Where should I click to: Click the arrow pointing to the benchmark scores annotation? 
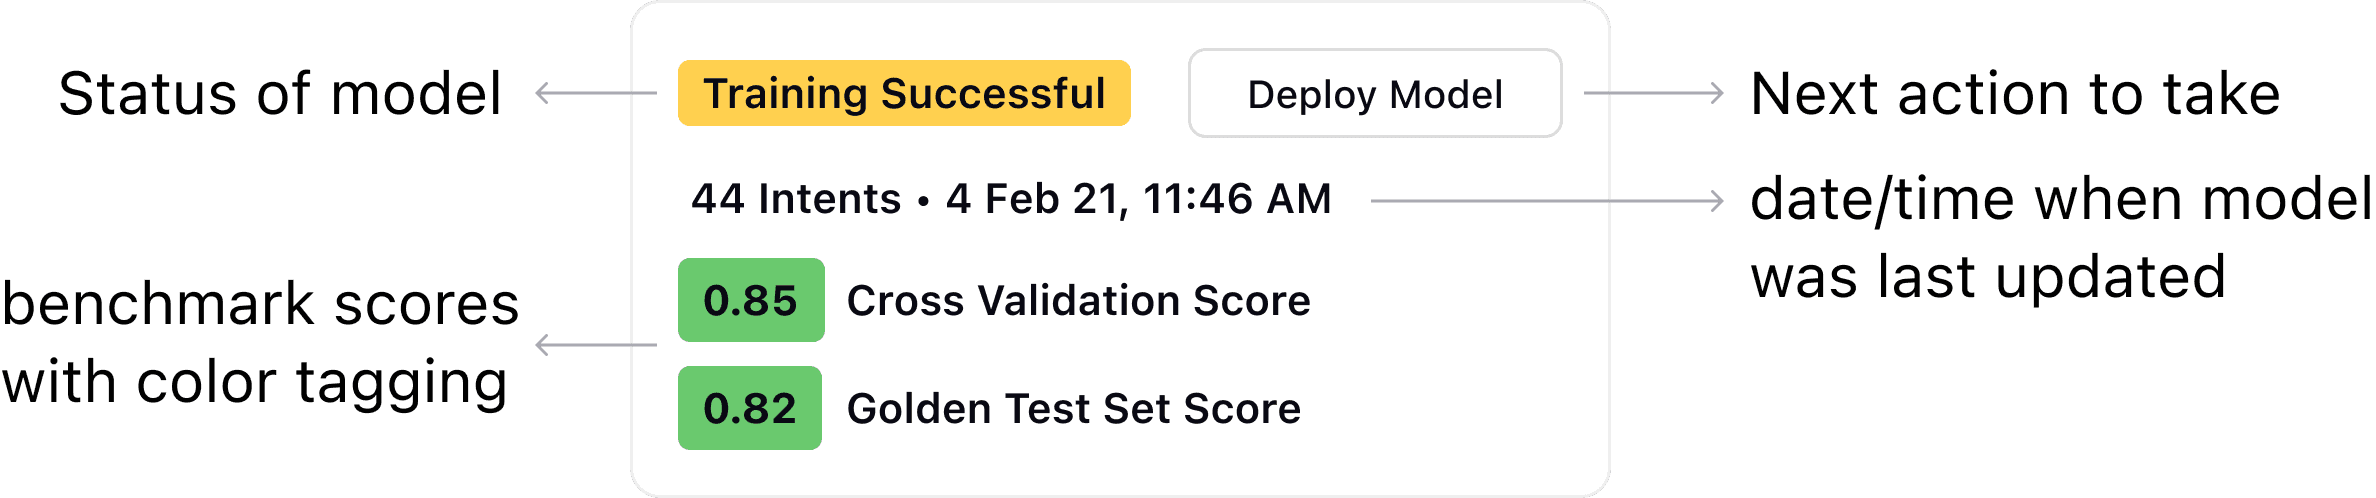coord(595,345)
